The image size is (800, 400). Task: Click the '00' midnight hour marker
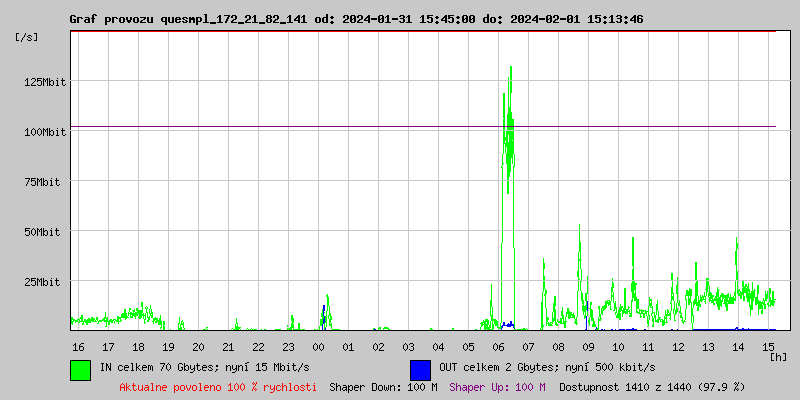pyautogui.click(x=318, y=346)
